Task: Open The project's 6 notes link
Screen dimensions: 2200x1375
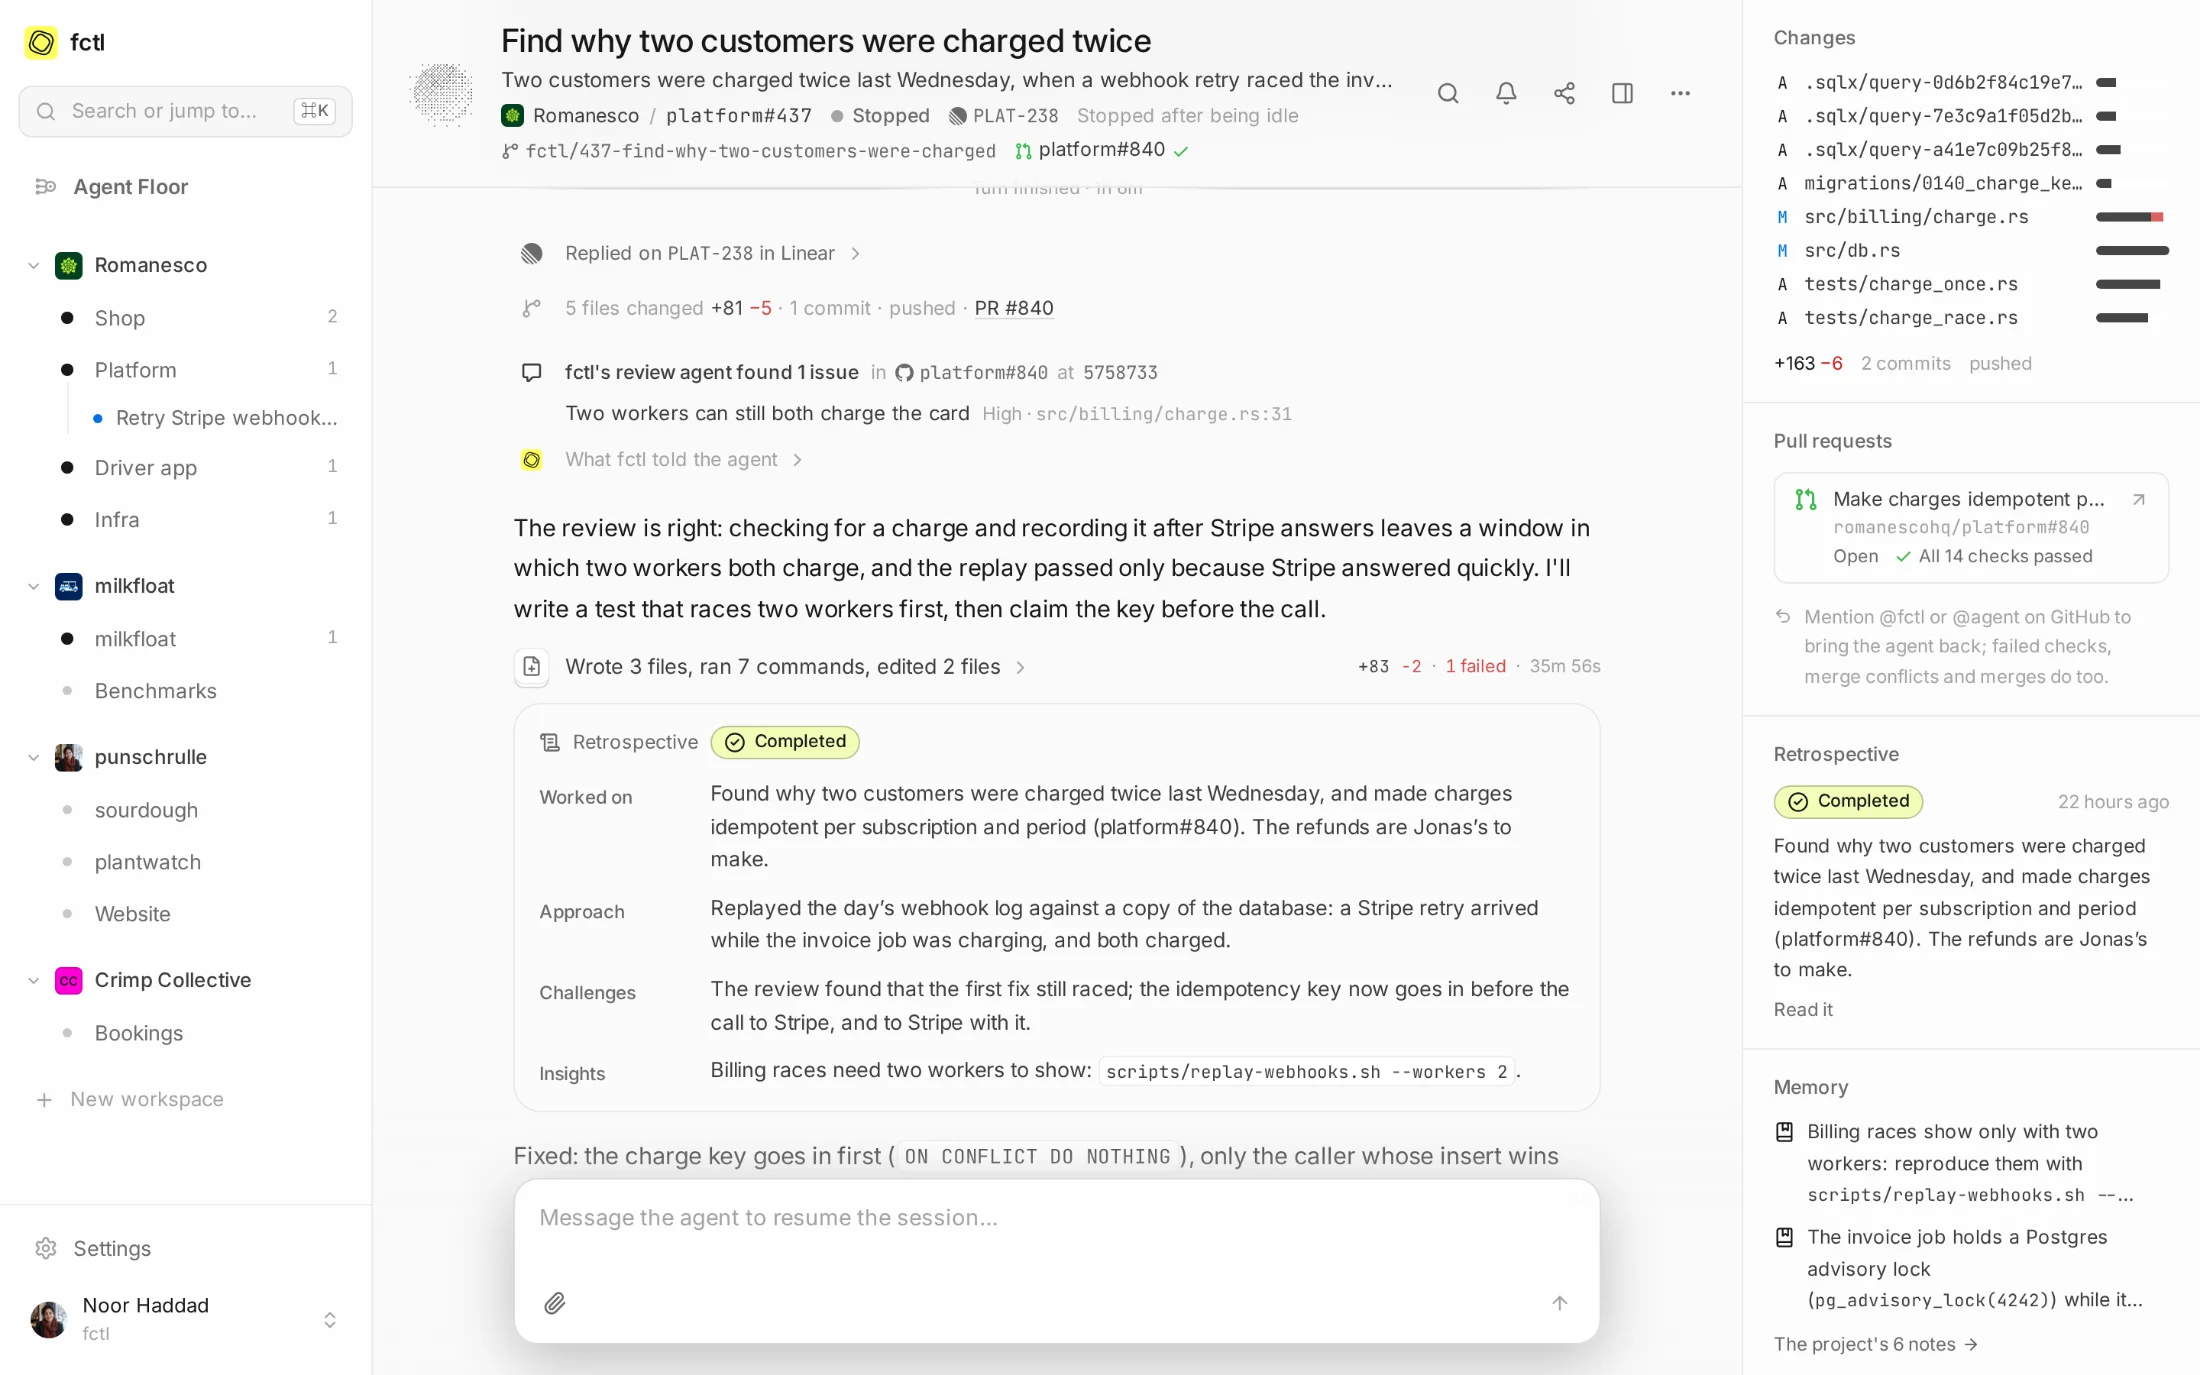Action: point(1875,1344)
